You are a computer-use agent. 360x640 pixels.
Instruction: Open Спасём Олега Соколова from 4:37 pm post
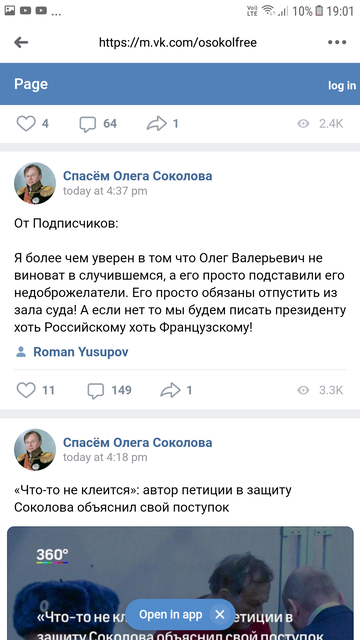tap(138, 176)
